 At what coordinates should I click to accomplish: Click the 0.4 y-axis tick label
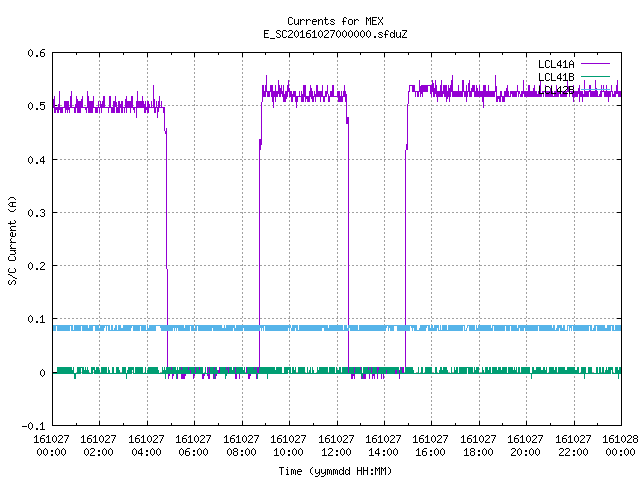[x=37, y=160]
